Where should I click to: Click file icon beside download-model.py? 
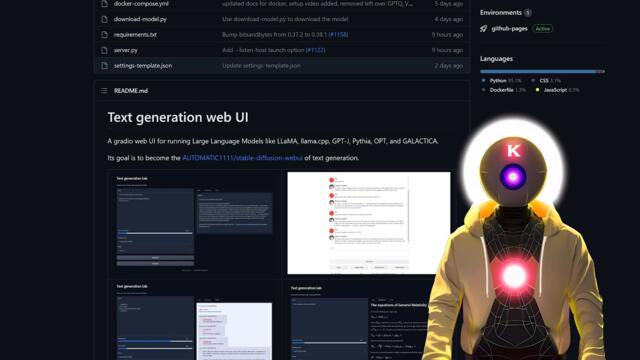tap(104, 19)
